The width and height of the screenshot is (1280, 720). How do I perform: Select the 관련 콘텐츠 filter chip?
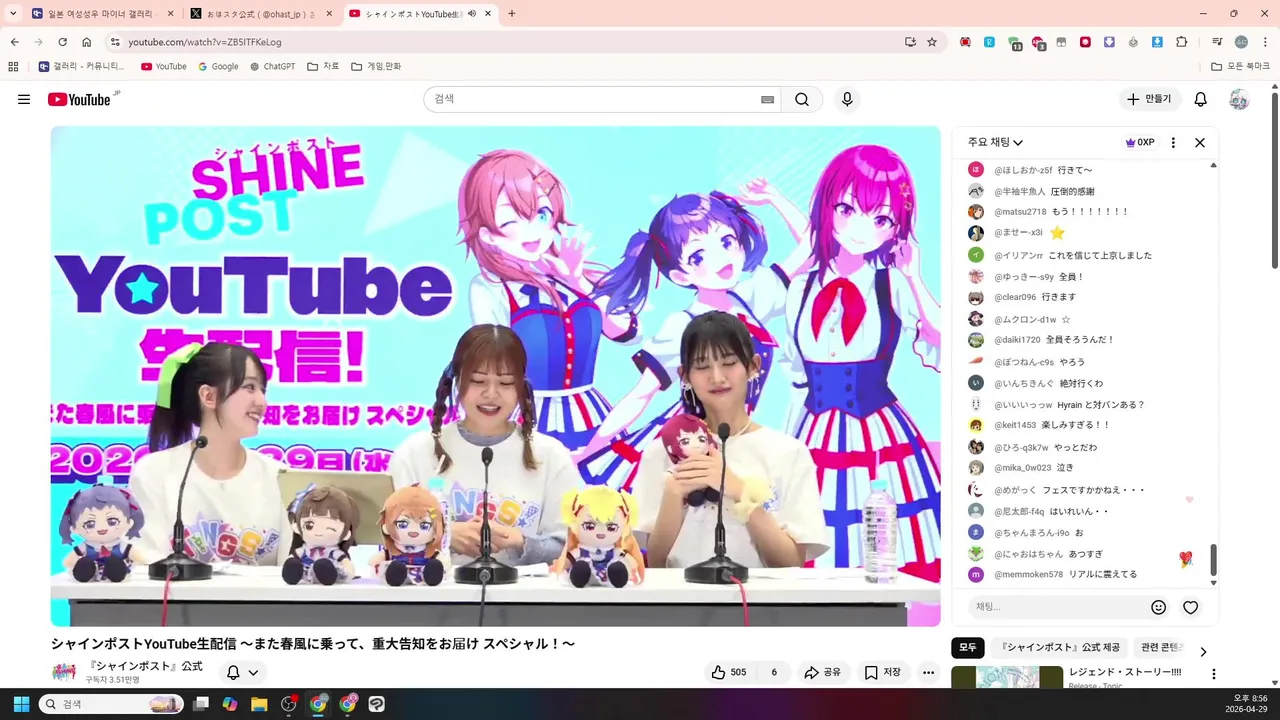(x=1161, y=648)
